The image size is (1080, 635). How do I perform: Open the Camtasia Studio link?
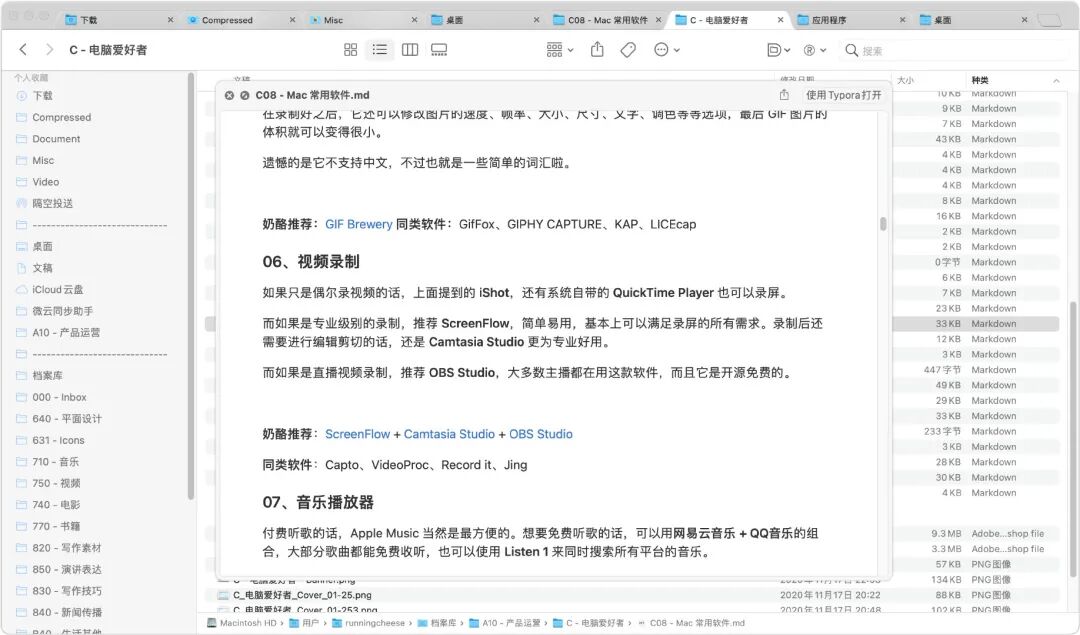click(449, 434)
